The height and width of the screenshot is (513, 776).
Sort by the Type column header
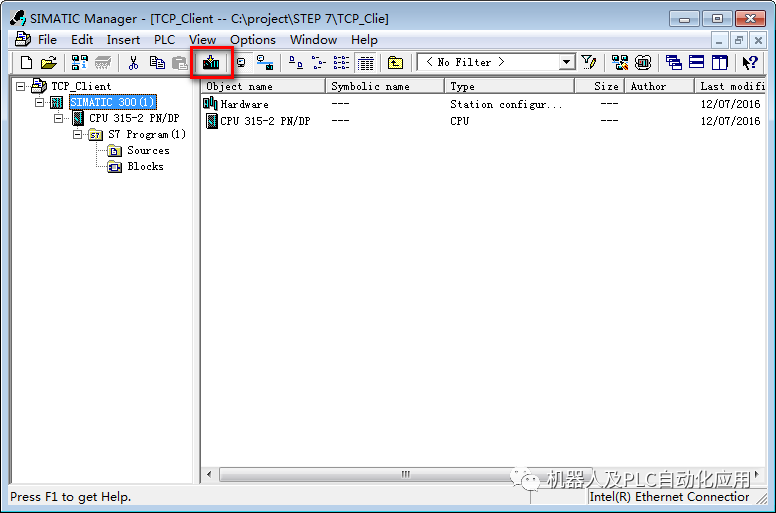click(x=510, y=86)
